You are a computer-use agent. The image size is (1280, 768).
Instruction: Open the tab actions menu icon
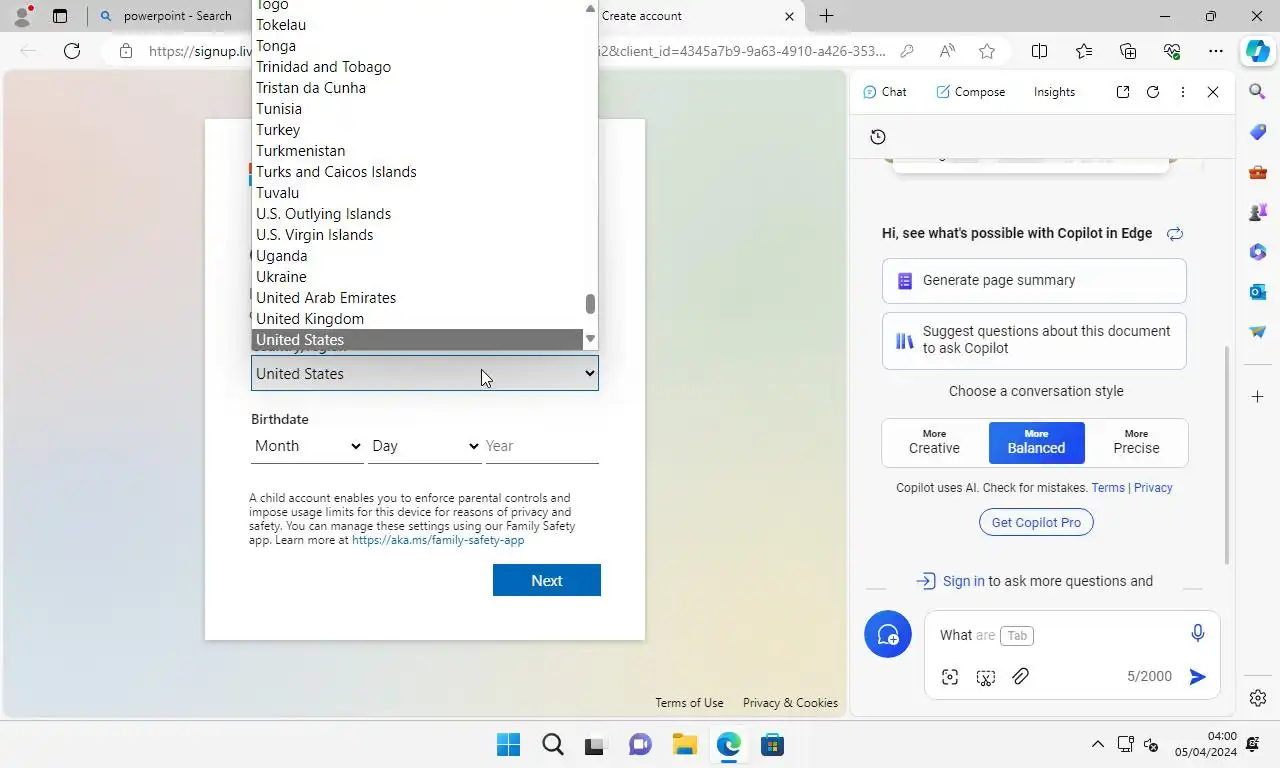[60, 16]
